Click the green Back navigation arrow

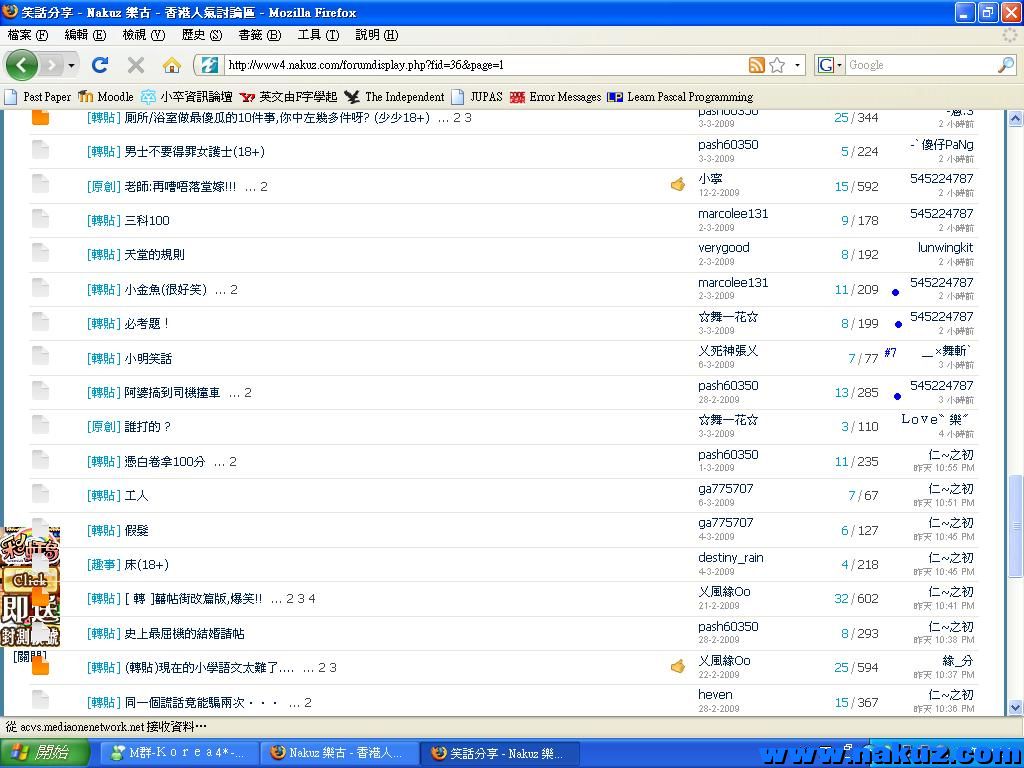(21, 65)
